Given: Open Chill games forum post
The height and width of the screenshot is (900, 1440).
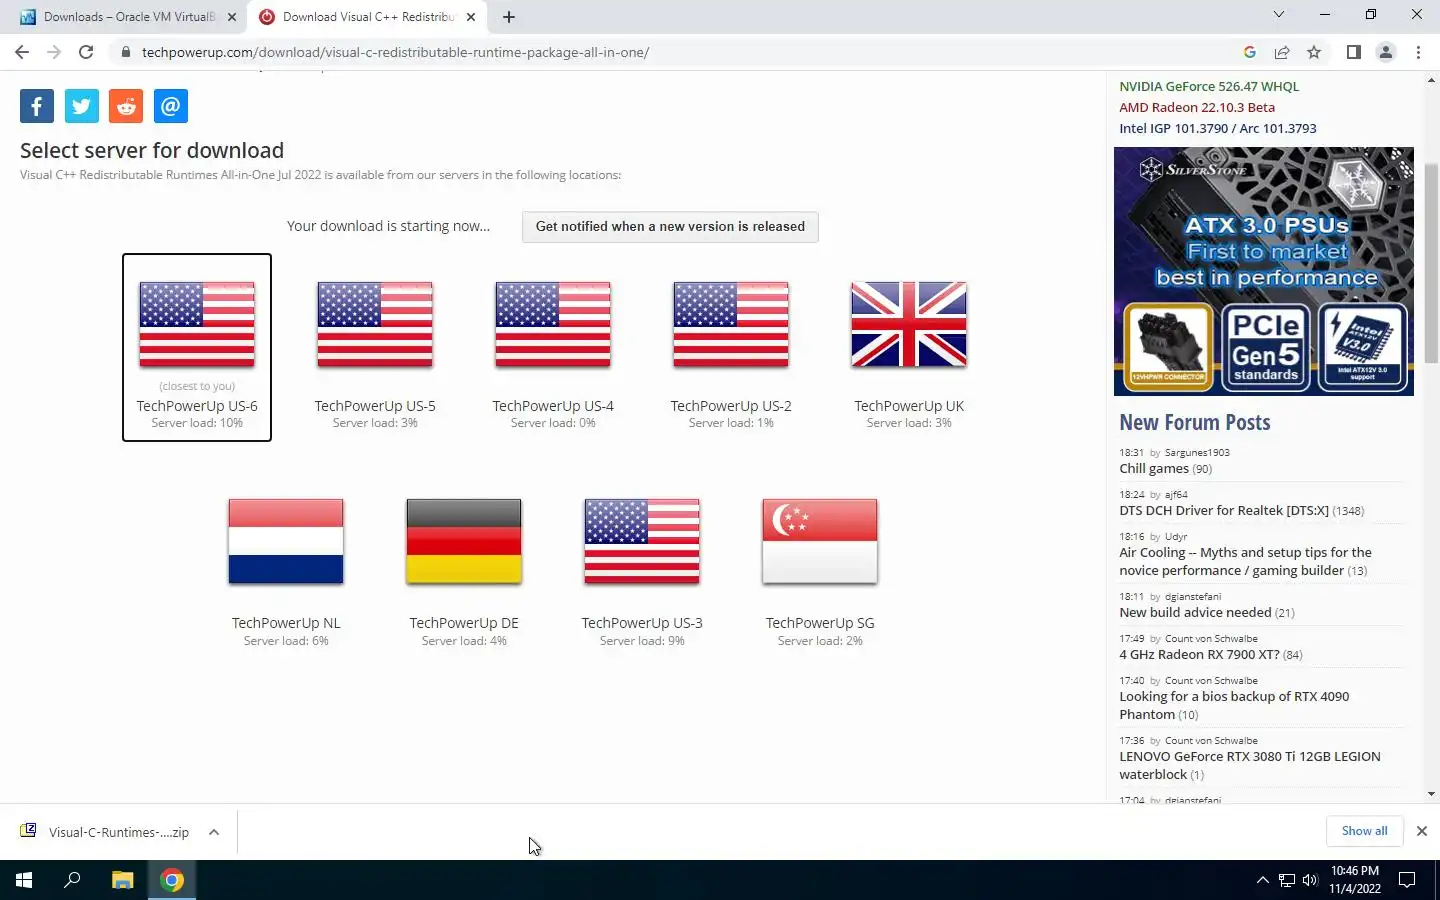Looking at the screenshot, I should [1154, 469].
